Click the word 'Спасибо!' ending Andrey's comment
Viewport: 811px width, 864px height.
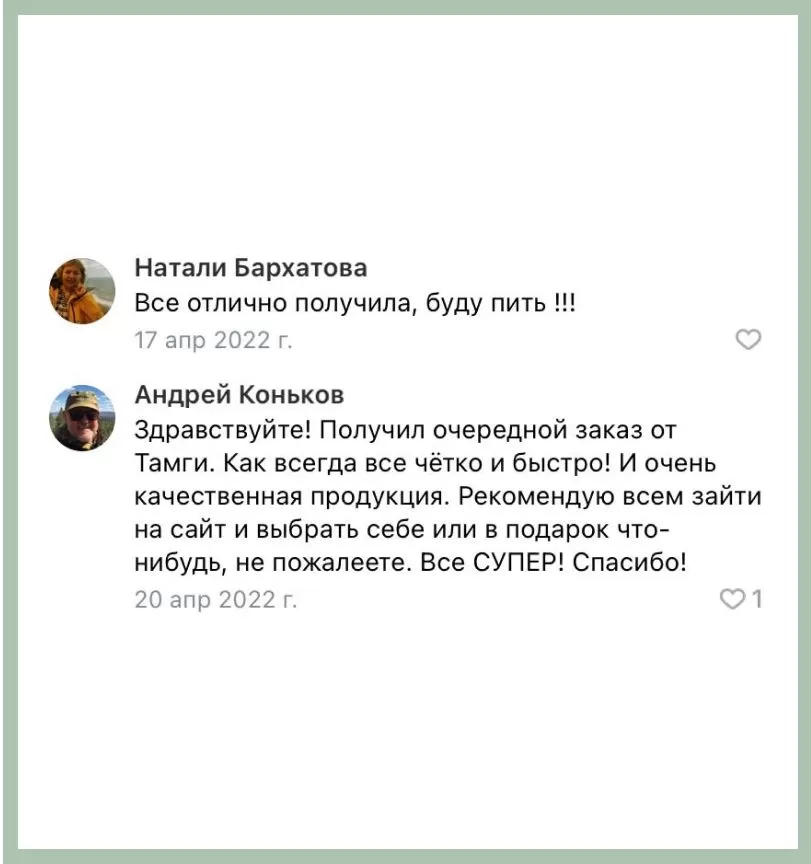tap(629, 563)
